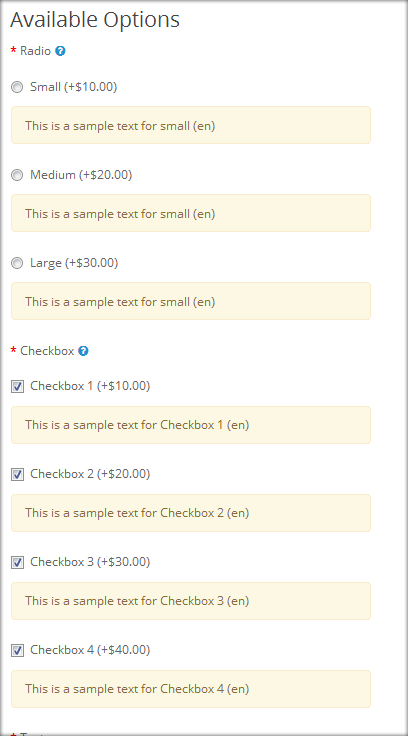The width and height of the screenshot is (408, 736).
Task: Select the Small (+$10.00) radio option
Action: click(x=17, y=87)
